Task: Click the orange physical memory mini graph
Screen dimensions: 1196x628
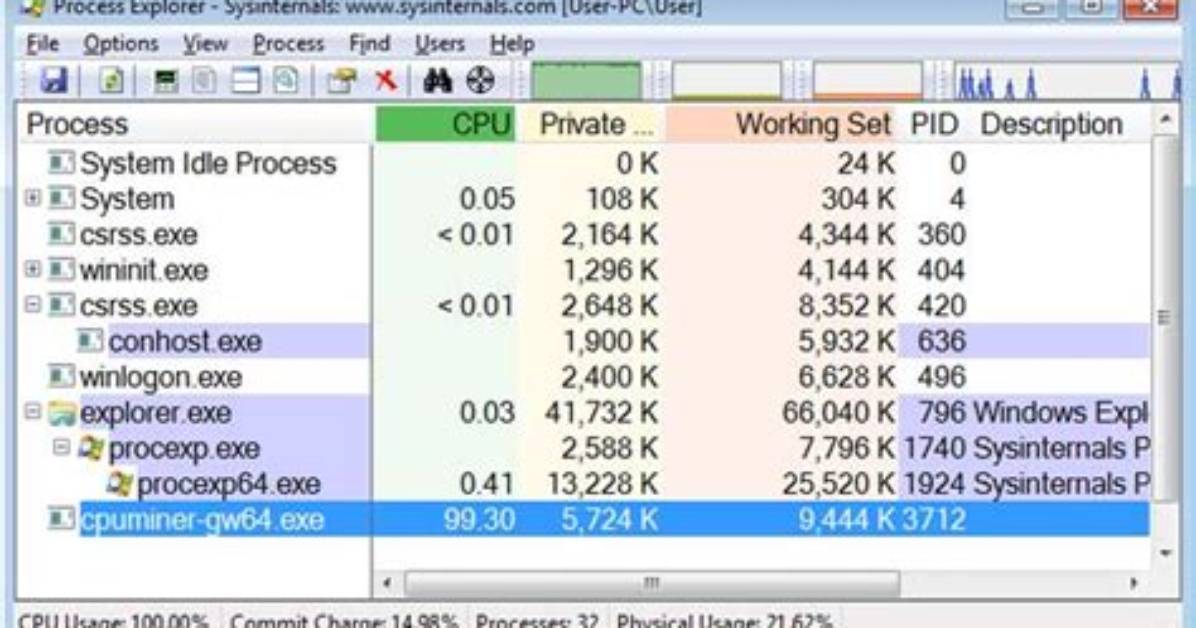Action: (867, 81)
